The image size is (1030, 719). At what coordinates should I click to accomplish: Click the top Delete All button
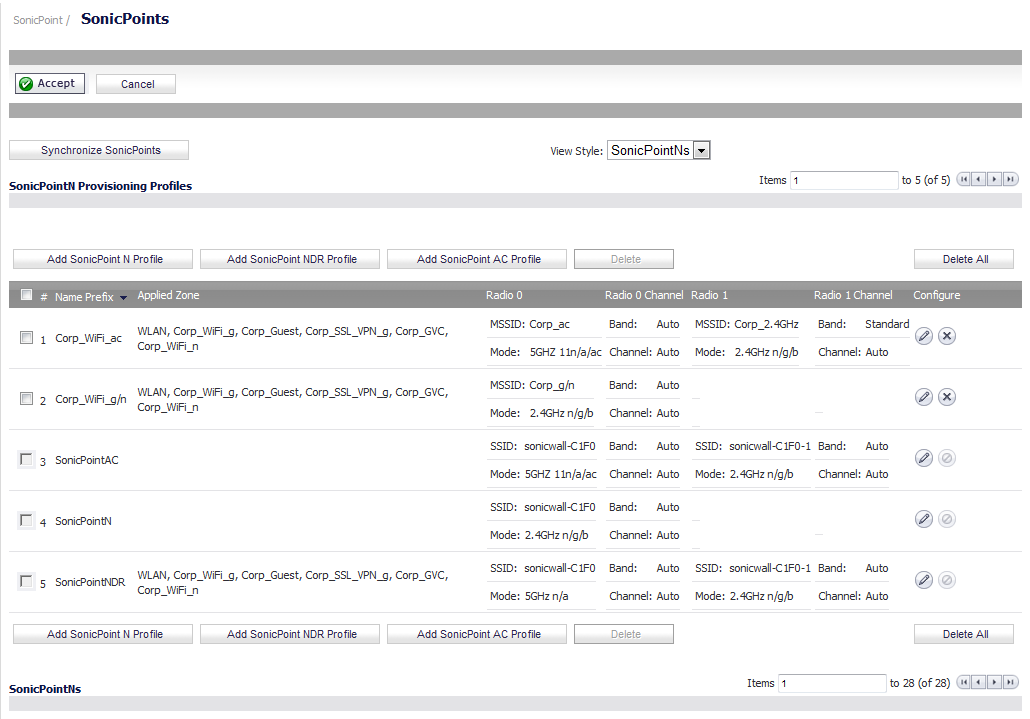(x=964, y=259)
